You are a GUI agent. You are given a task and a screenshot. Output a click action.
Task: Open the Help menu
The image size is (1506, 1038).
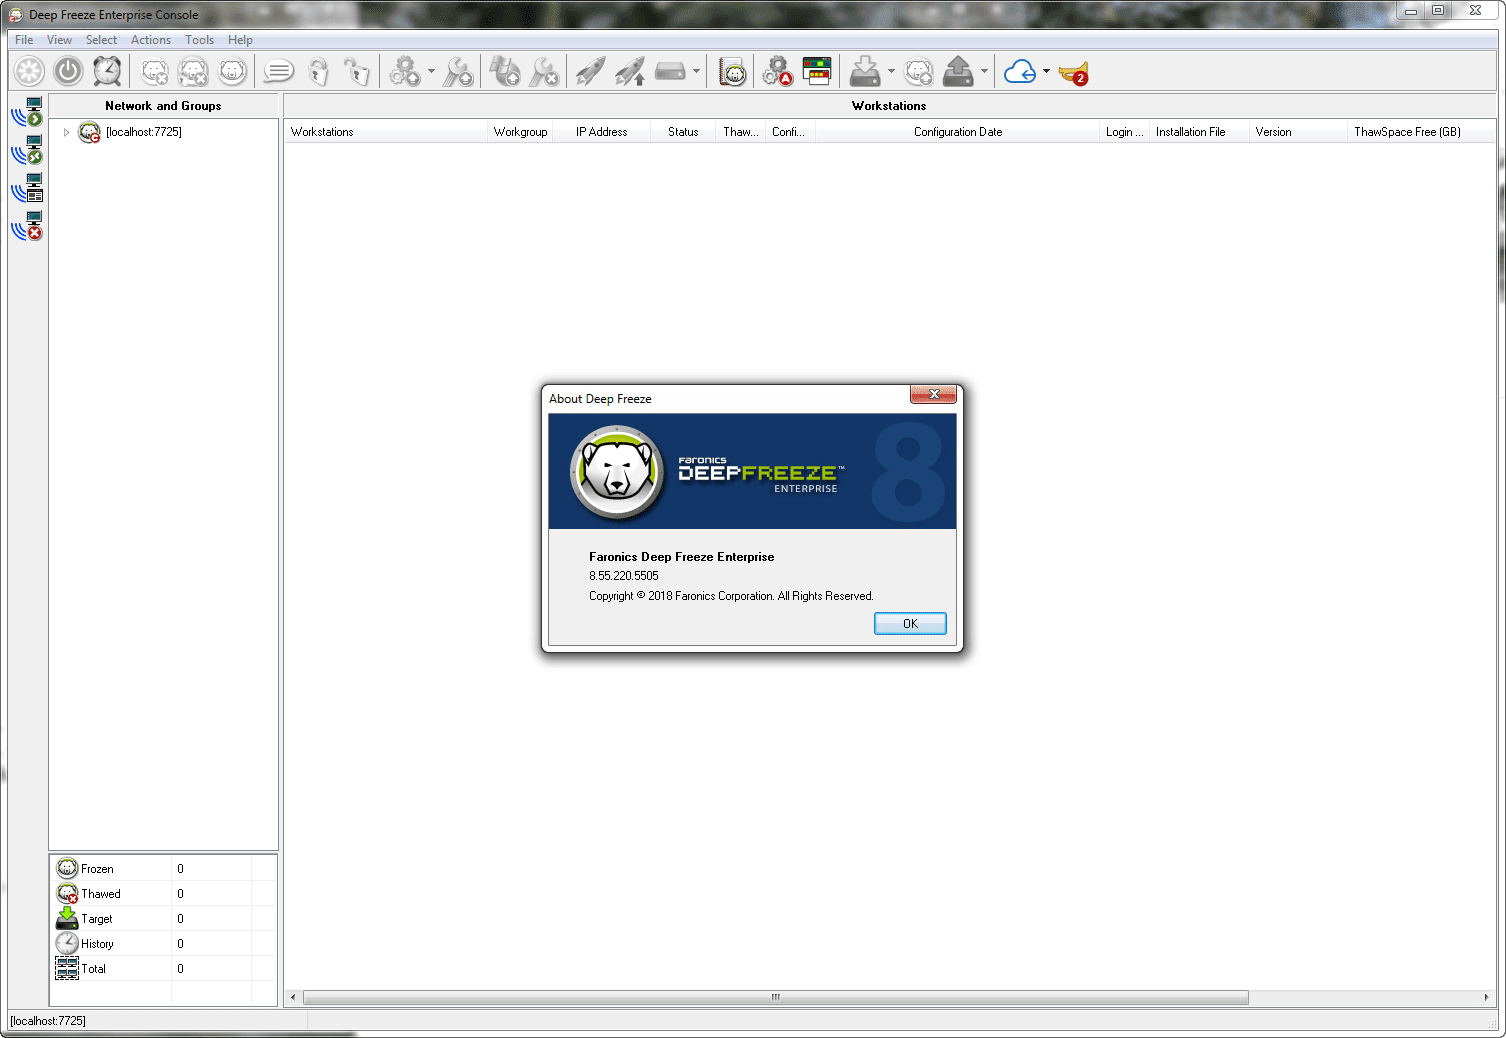click(240, 40)
